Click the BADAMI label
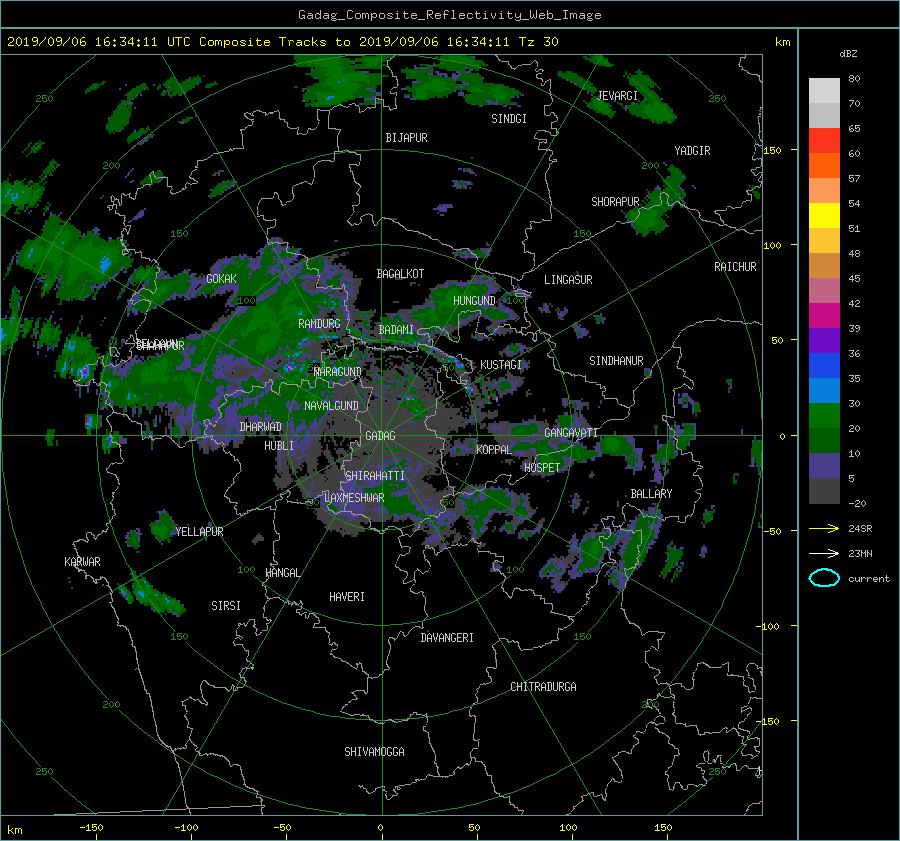 click(x=396, y=330)
